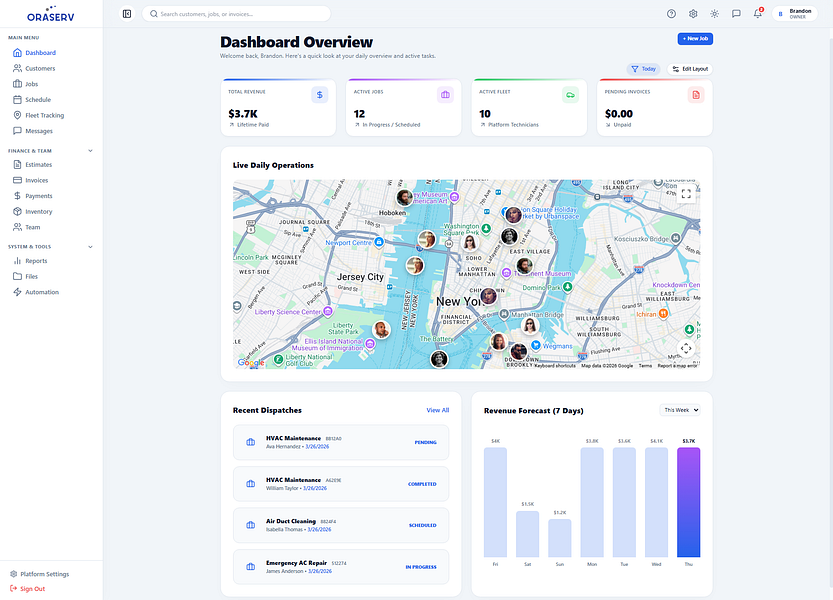This screenshot has width=833, height=600.
Task: Click technician avatar near Liberty State Park
Action: [x=381, y=330]
